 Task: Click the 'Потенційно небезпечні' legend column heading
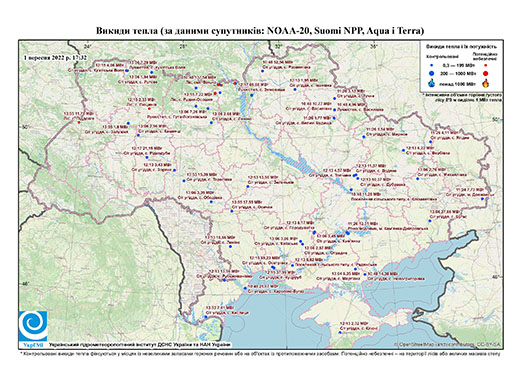(x=485, y=56)
